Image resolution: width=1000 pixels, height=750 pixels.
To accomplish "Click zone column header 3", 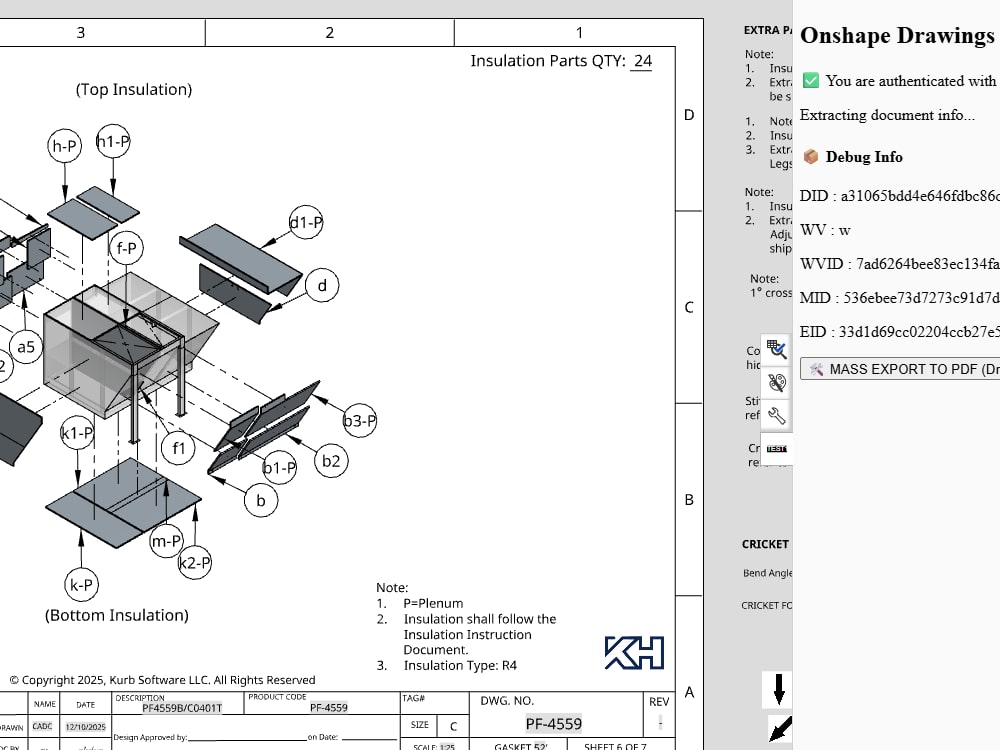I will [x=80, y=33].
